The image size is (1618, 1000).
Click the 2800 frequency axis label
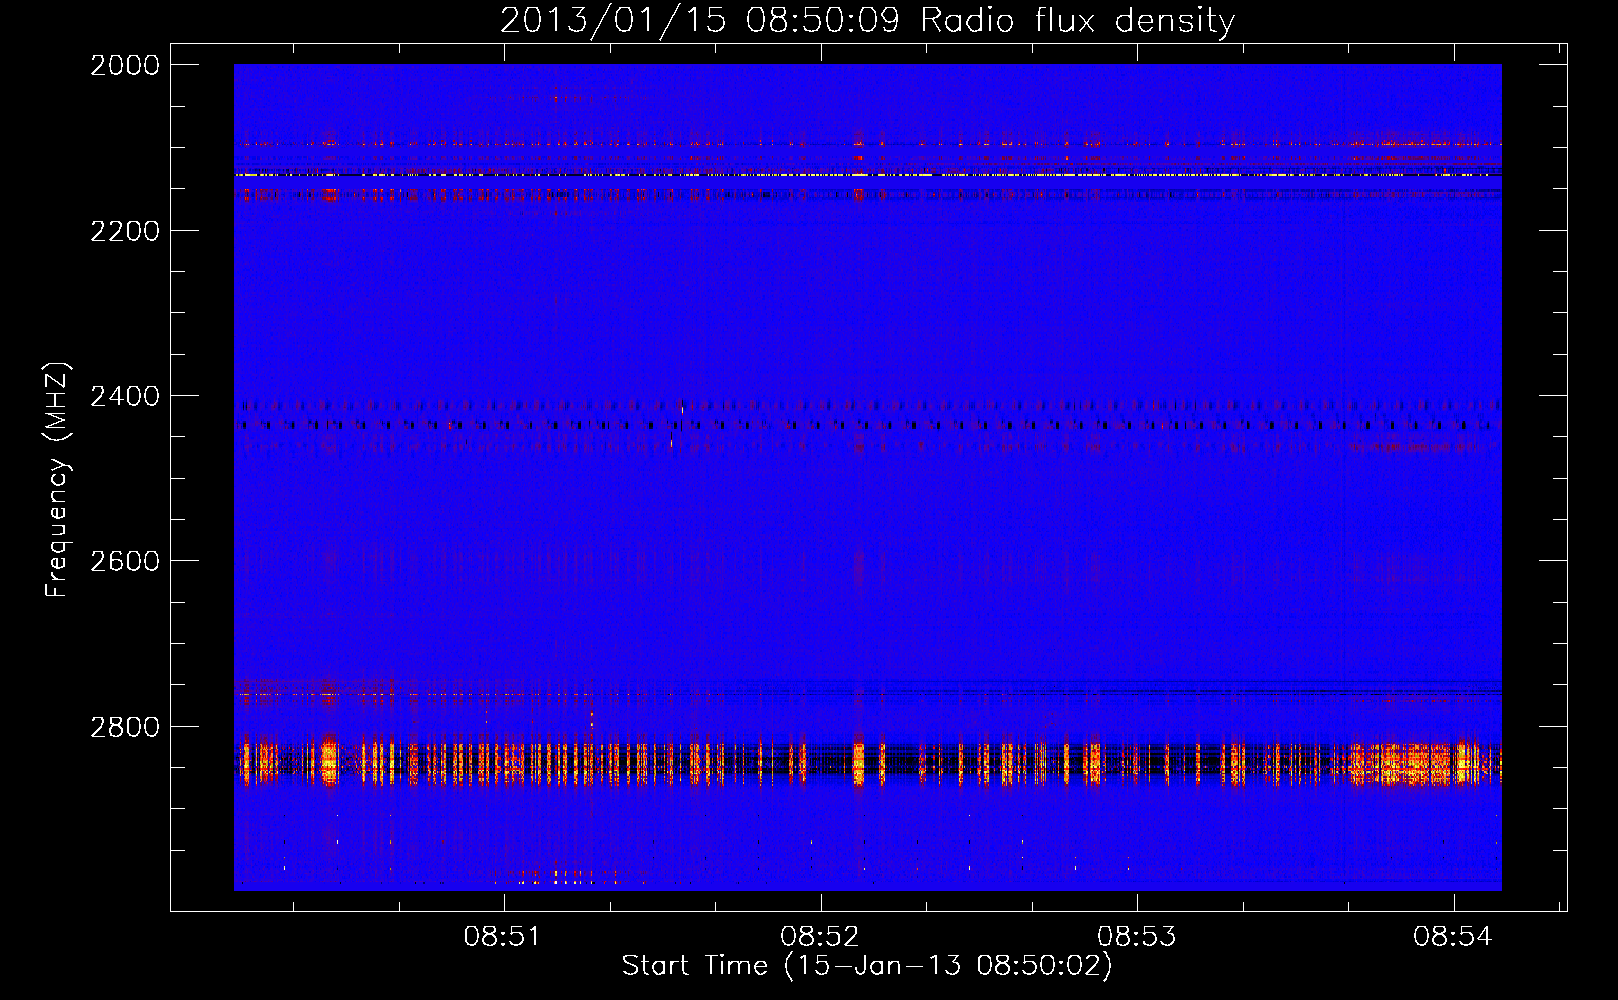click(125, 727)
